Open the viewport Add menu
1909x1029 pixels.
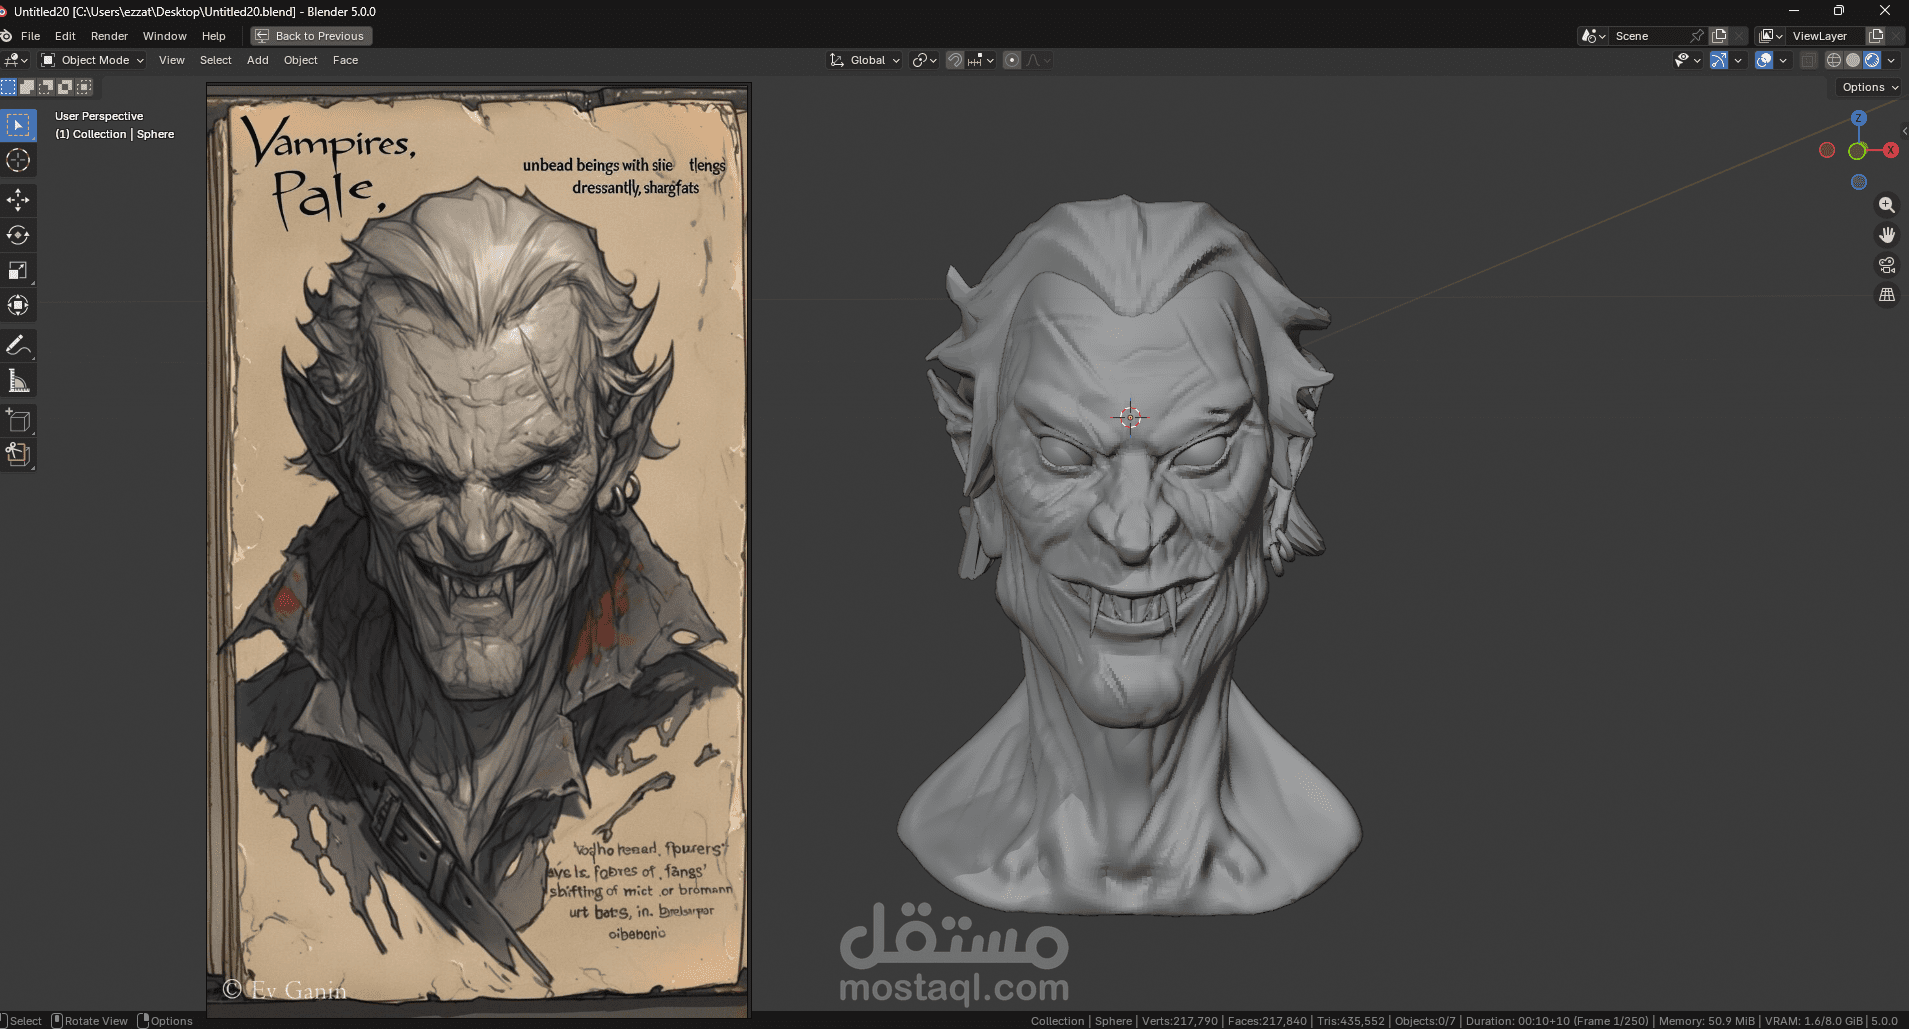click(257, 60)
